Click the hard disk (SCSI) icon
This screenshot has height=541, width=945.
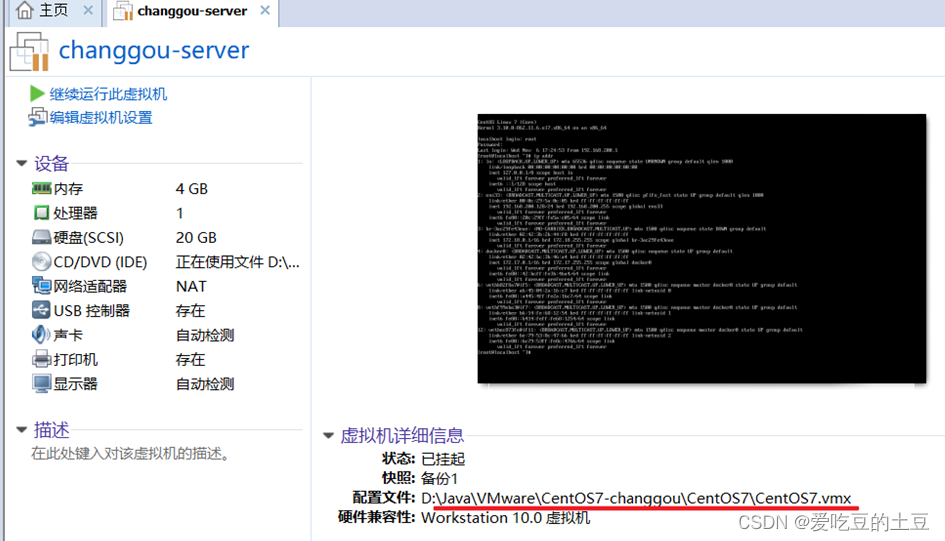[x=41, y=237]
